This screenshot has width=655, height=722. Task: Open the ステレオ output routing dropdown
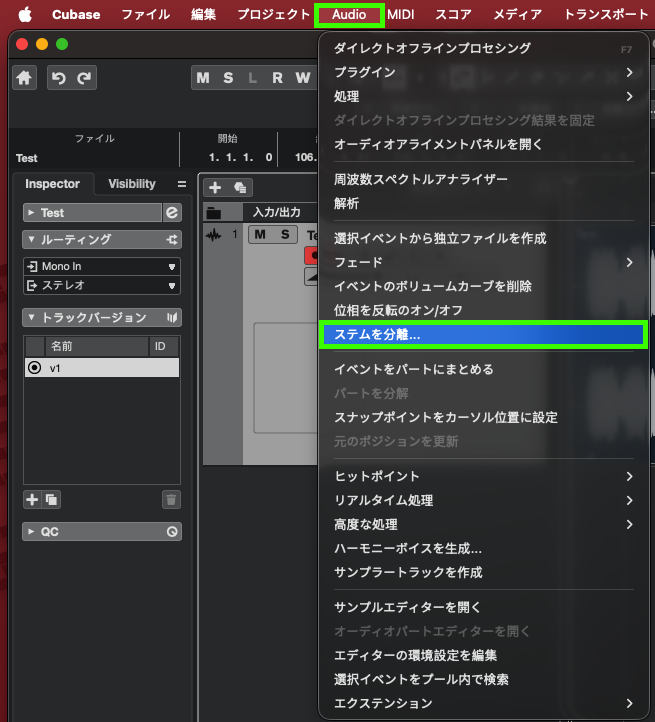(101, 286)
